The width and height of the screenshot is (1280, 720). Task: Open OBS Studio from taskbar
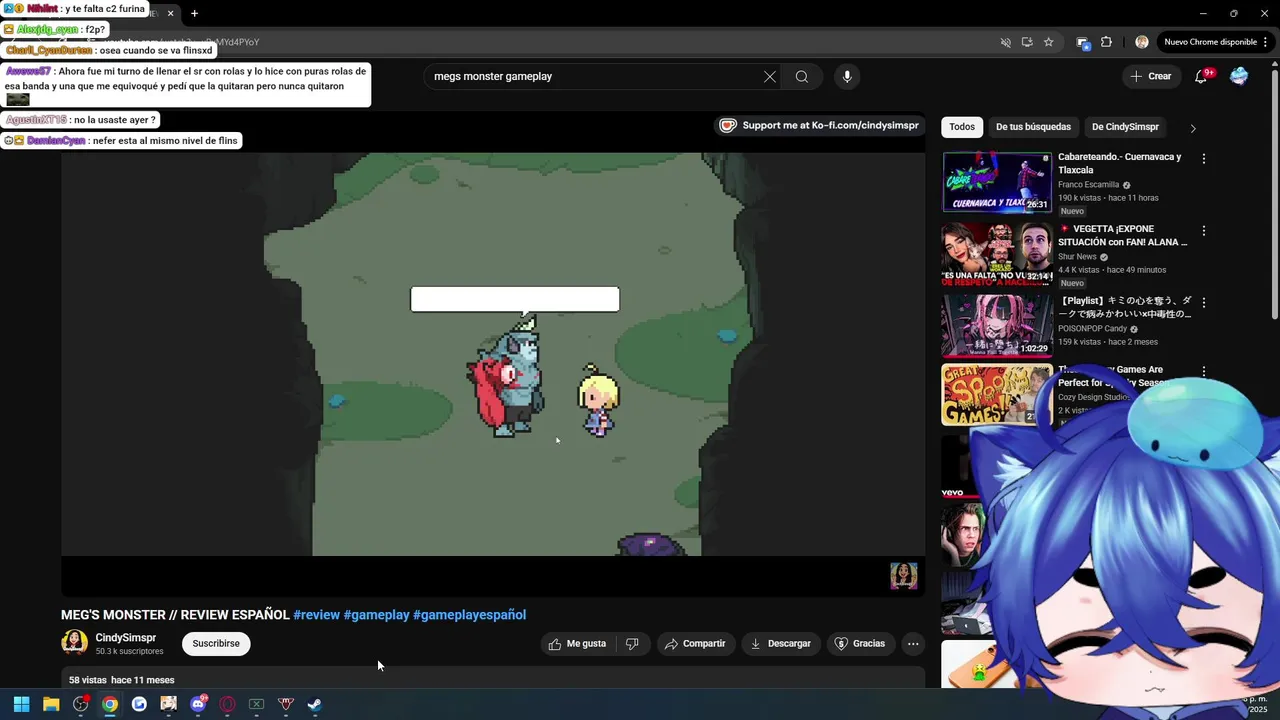point(81,704)
